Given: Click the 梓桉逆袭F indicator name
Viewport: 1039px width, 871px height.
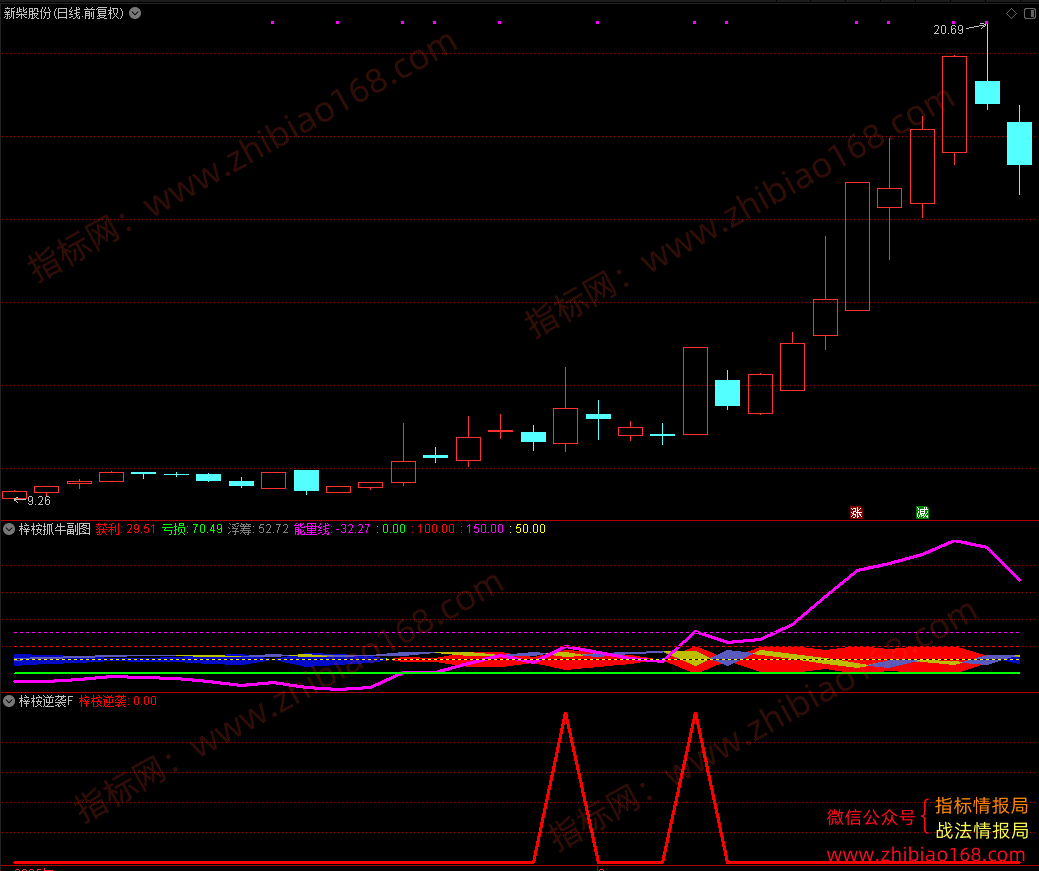Looking at the screenshot, I should [45, 701].
